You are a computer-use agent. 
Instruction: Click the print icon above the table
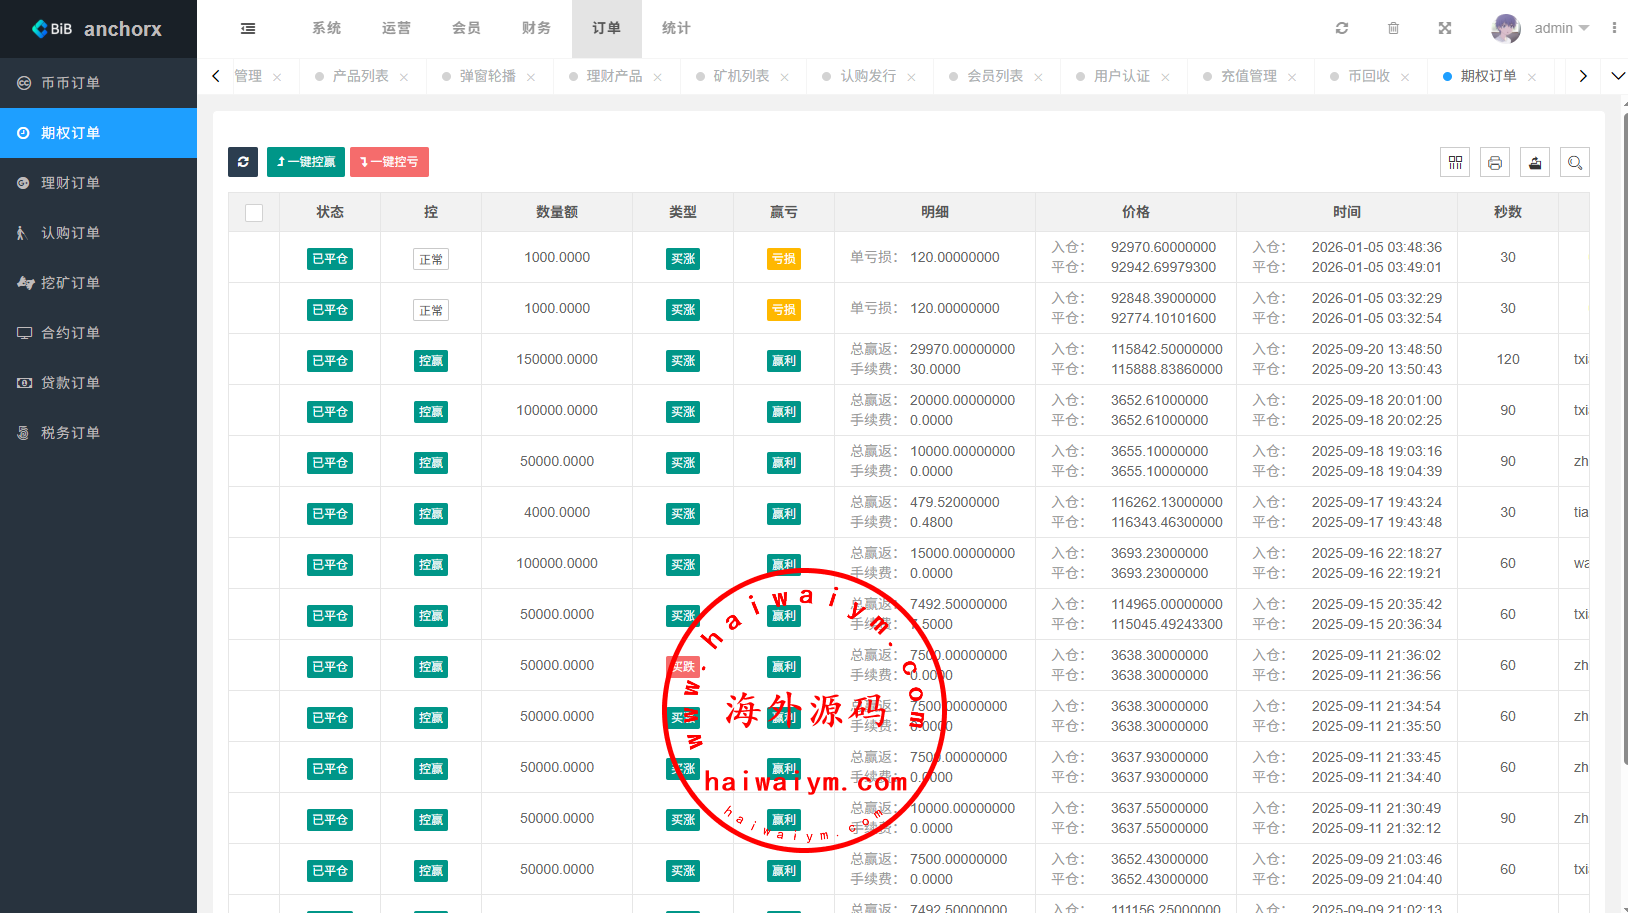pyautogui.click(x=1495, y=162)
